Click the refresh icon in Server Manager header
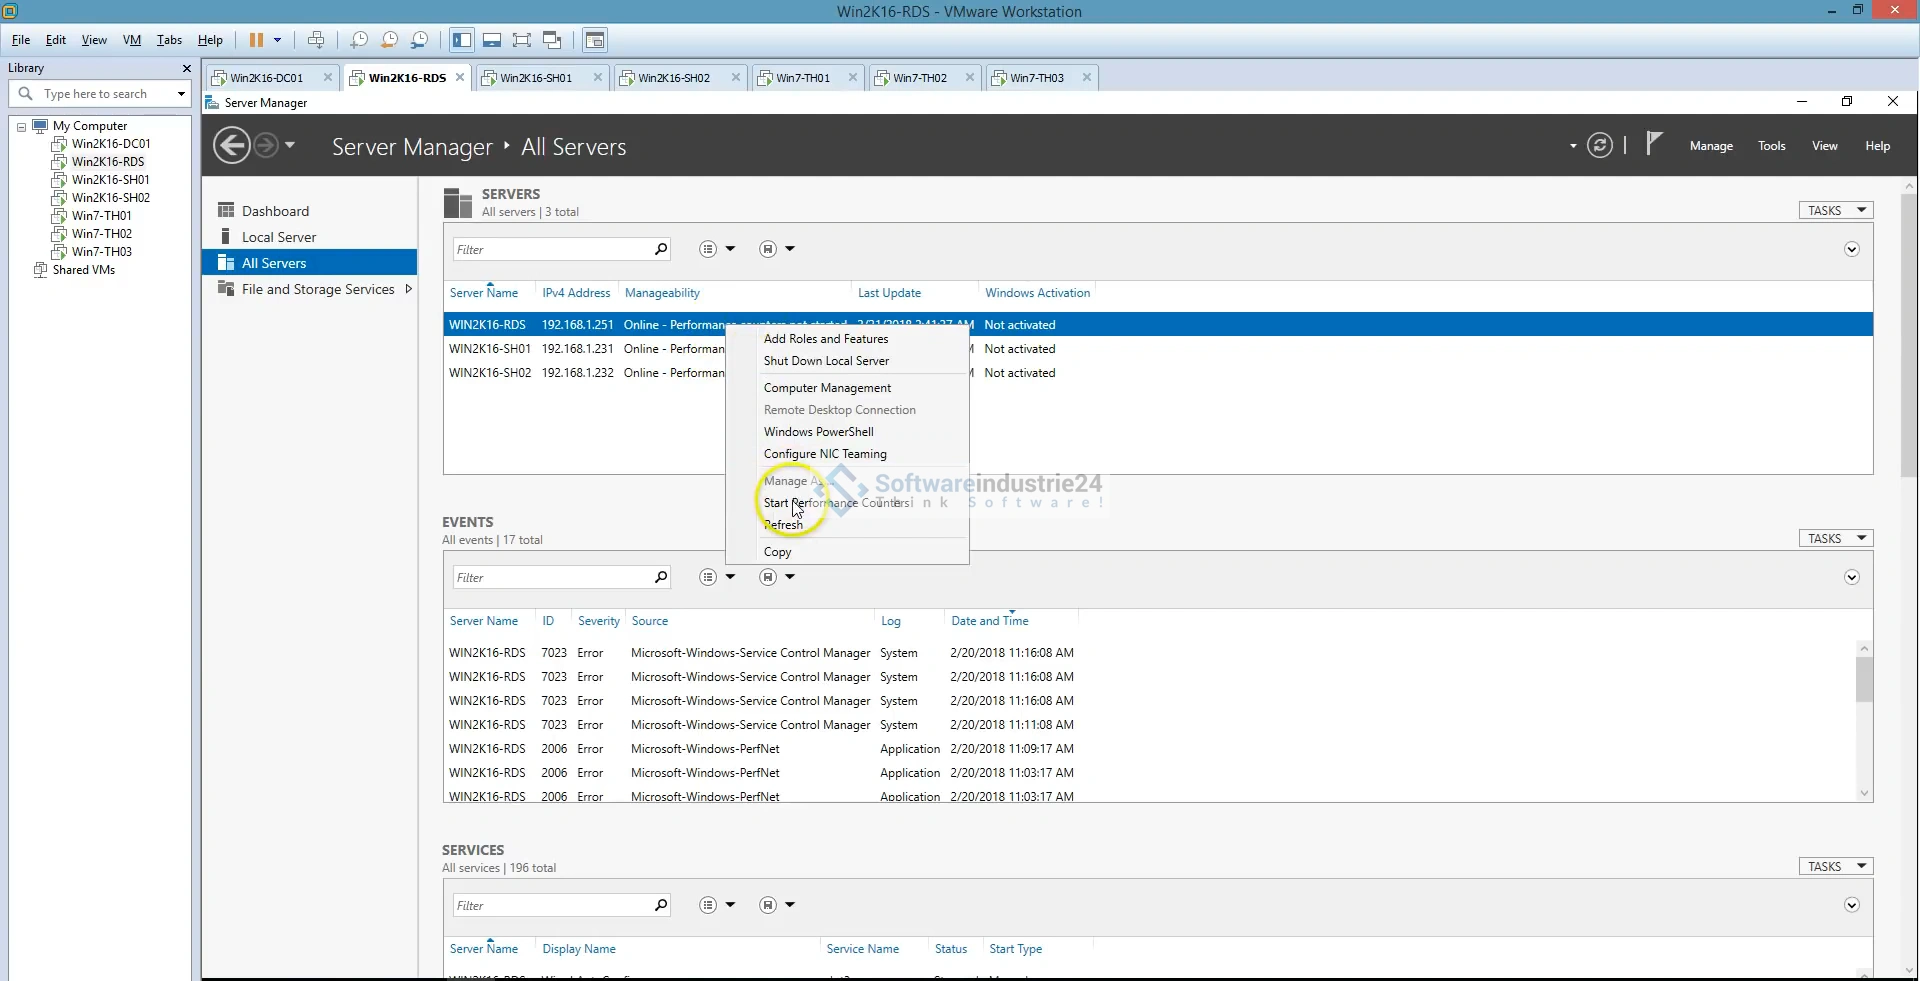 [1600, 146]
